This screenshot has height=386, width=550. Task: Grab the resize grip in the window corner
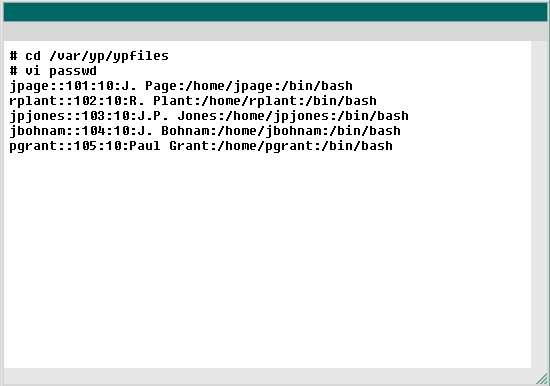tap(542, 378)
